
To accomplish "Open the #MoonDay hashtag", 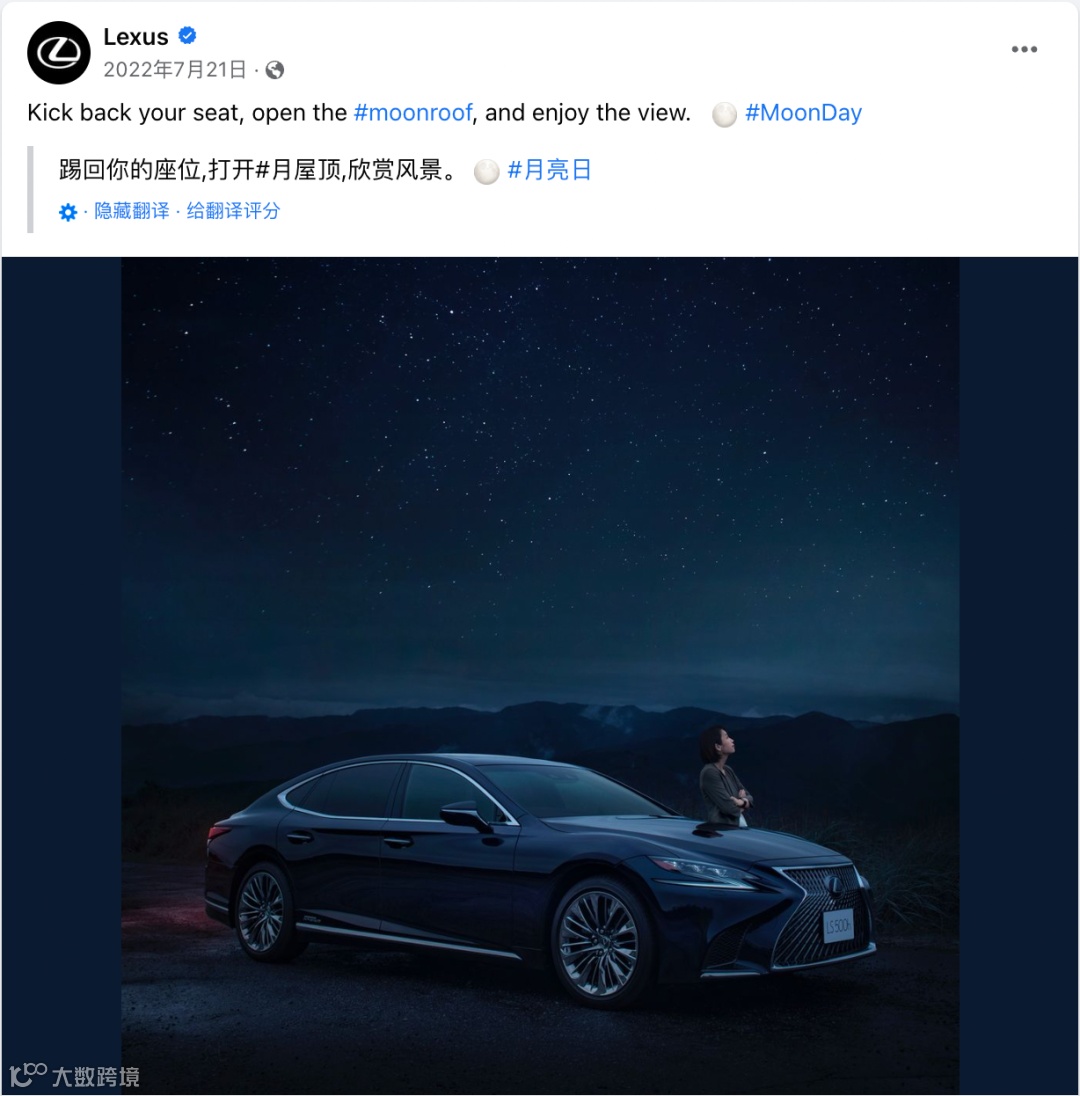I will click(803, 113).
